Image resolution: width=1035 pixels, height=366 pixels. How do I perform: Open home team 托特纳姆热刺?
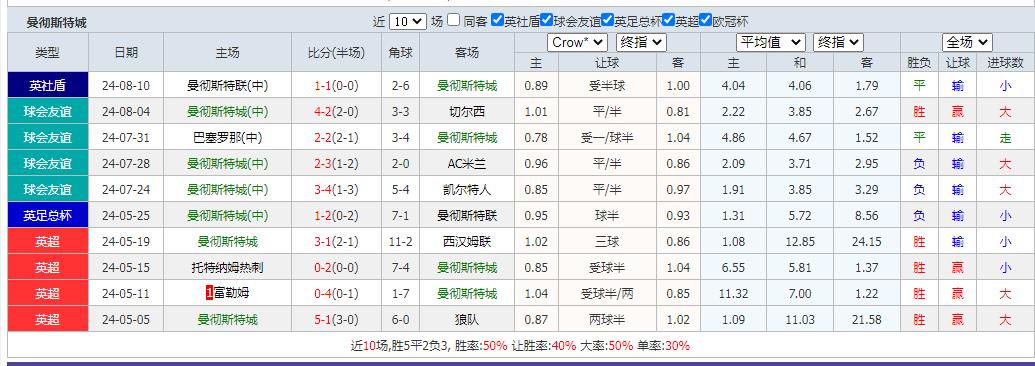pyautogui.click(x=228, y=268)
